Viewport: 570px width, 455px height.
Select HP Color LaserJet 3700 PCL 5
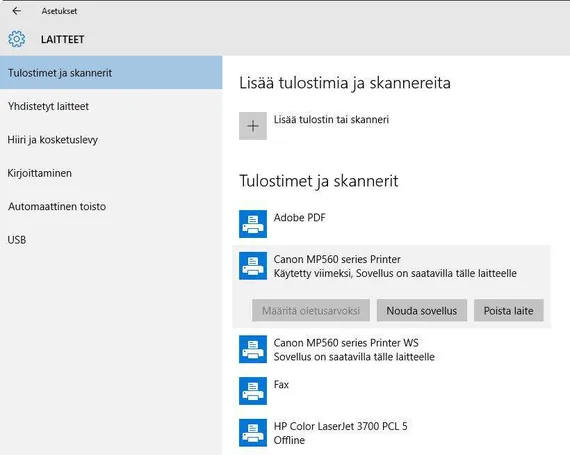(x=341, y=426)
